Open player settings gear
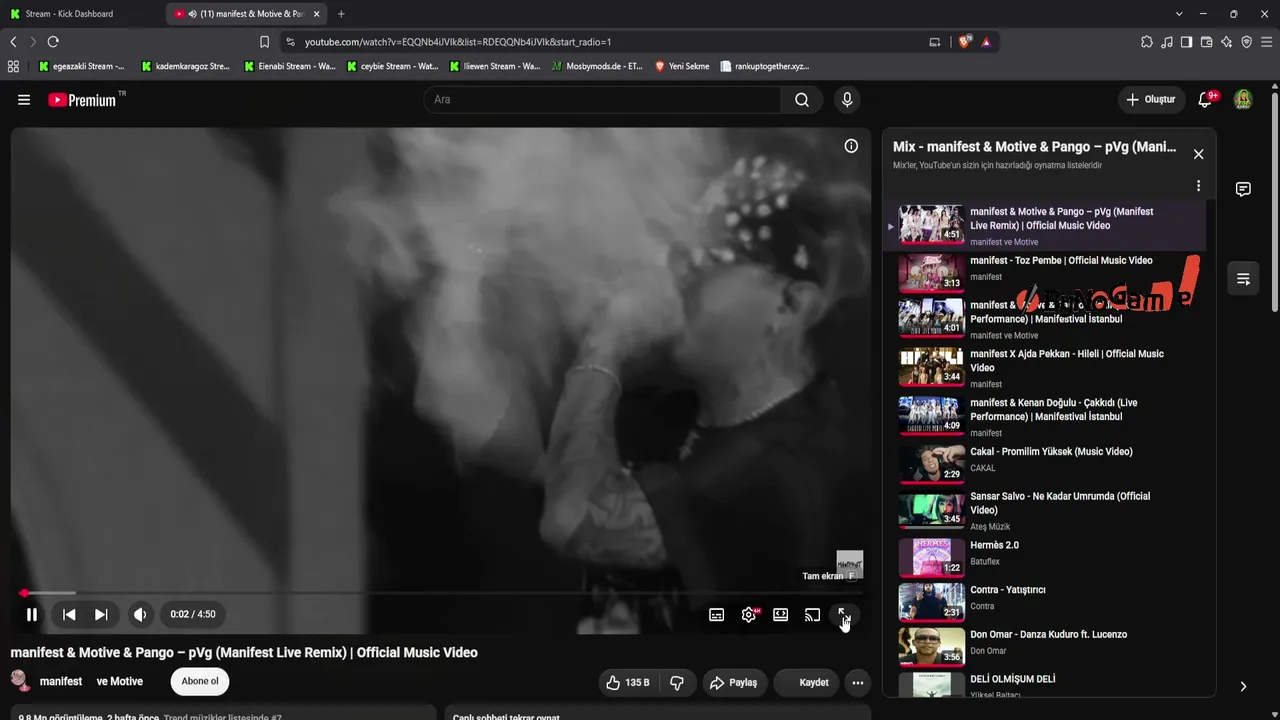The image size is (1280, 720). tap(749, 615)
